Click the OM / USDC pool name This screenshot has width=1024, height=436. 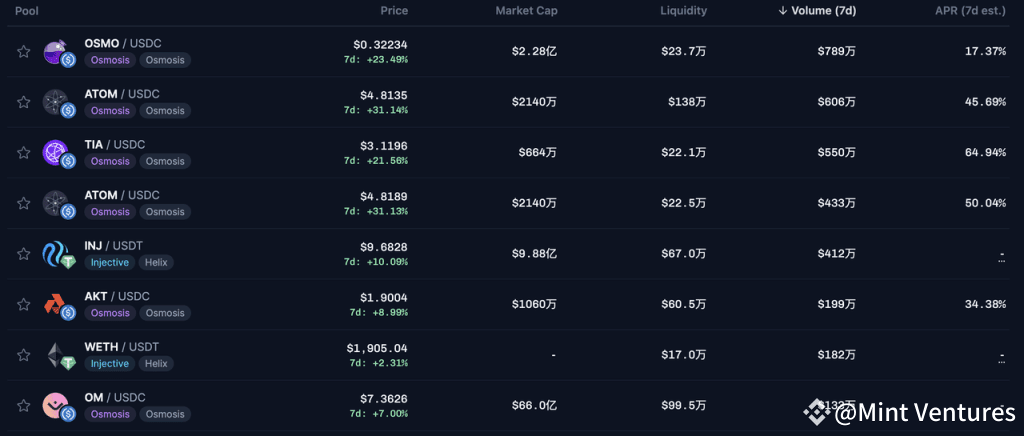(x=117, y=397)
